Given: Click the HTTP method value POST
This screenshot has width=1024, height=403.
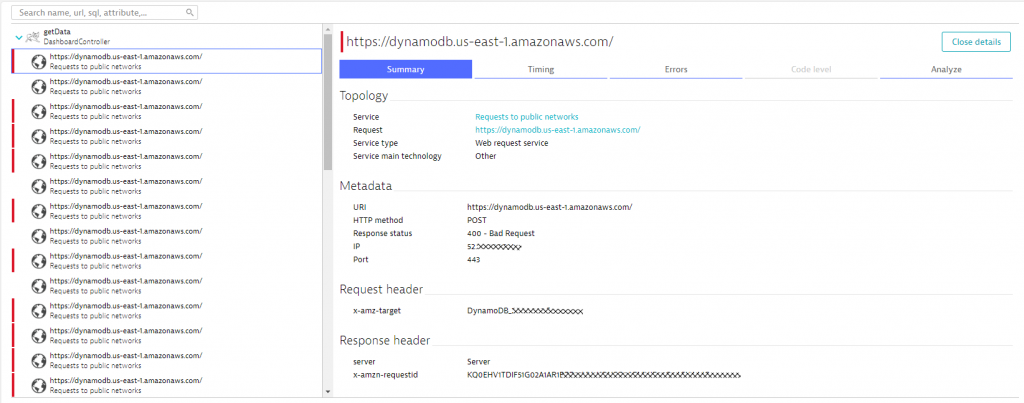Looking at the screenshot, I should [477, 220].
